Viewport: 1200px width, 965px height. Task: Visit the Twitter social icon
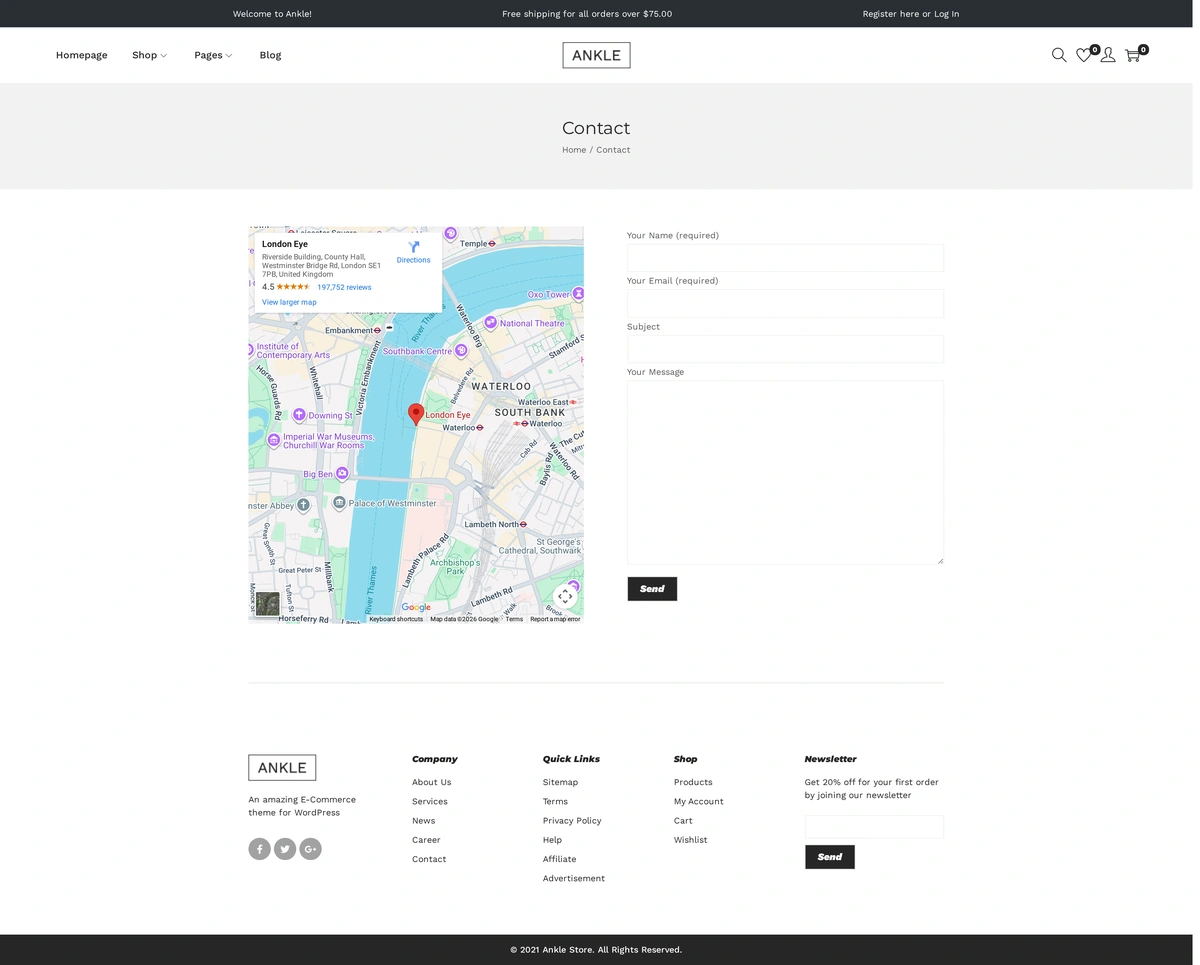tap(285, 849)
